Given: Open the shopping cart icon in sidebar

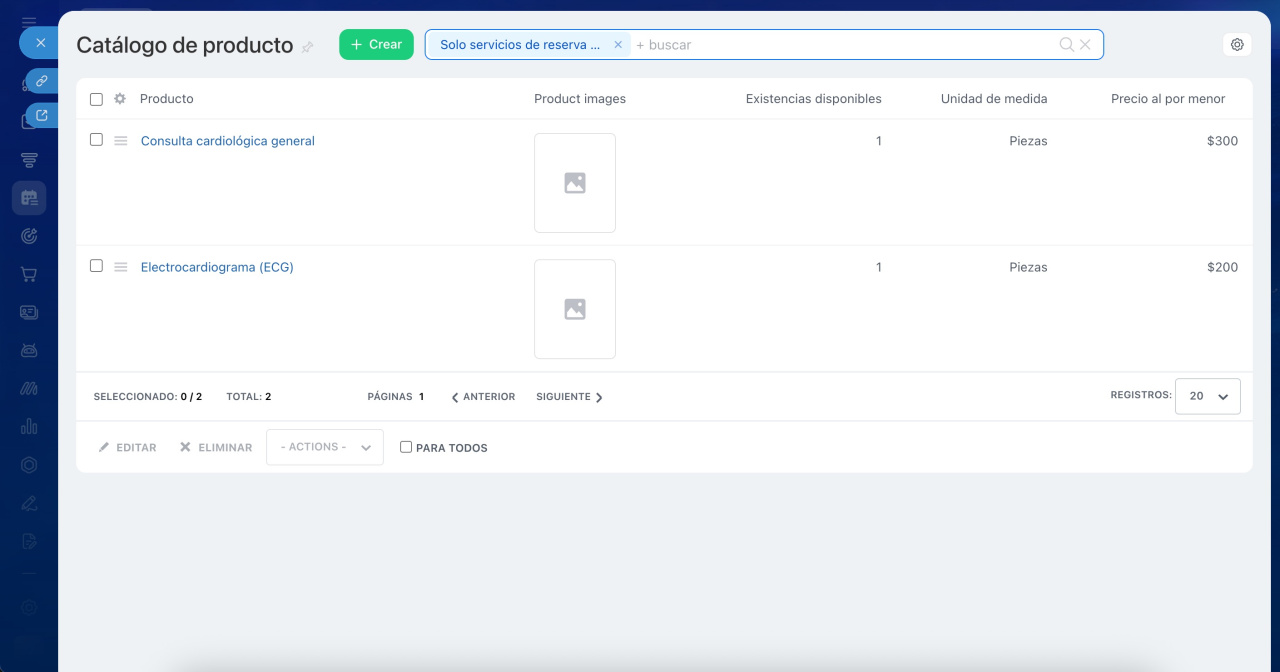Looking at the screenshot, I should [x=29, y=274].
